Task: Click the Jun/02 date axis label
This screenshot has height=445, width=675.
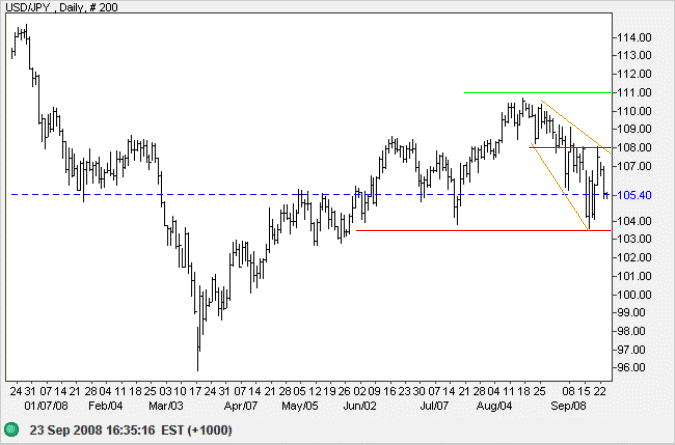Action: click(x=360, y=406)
